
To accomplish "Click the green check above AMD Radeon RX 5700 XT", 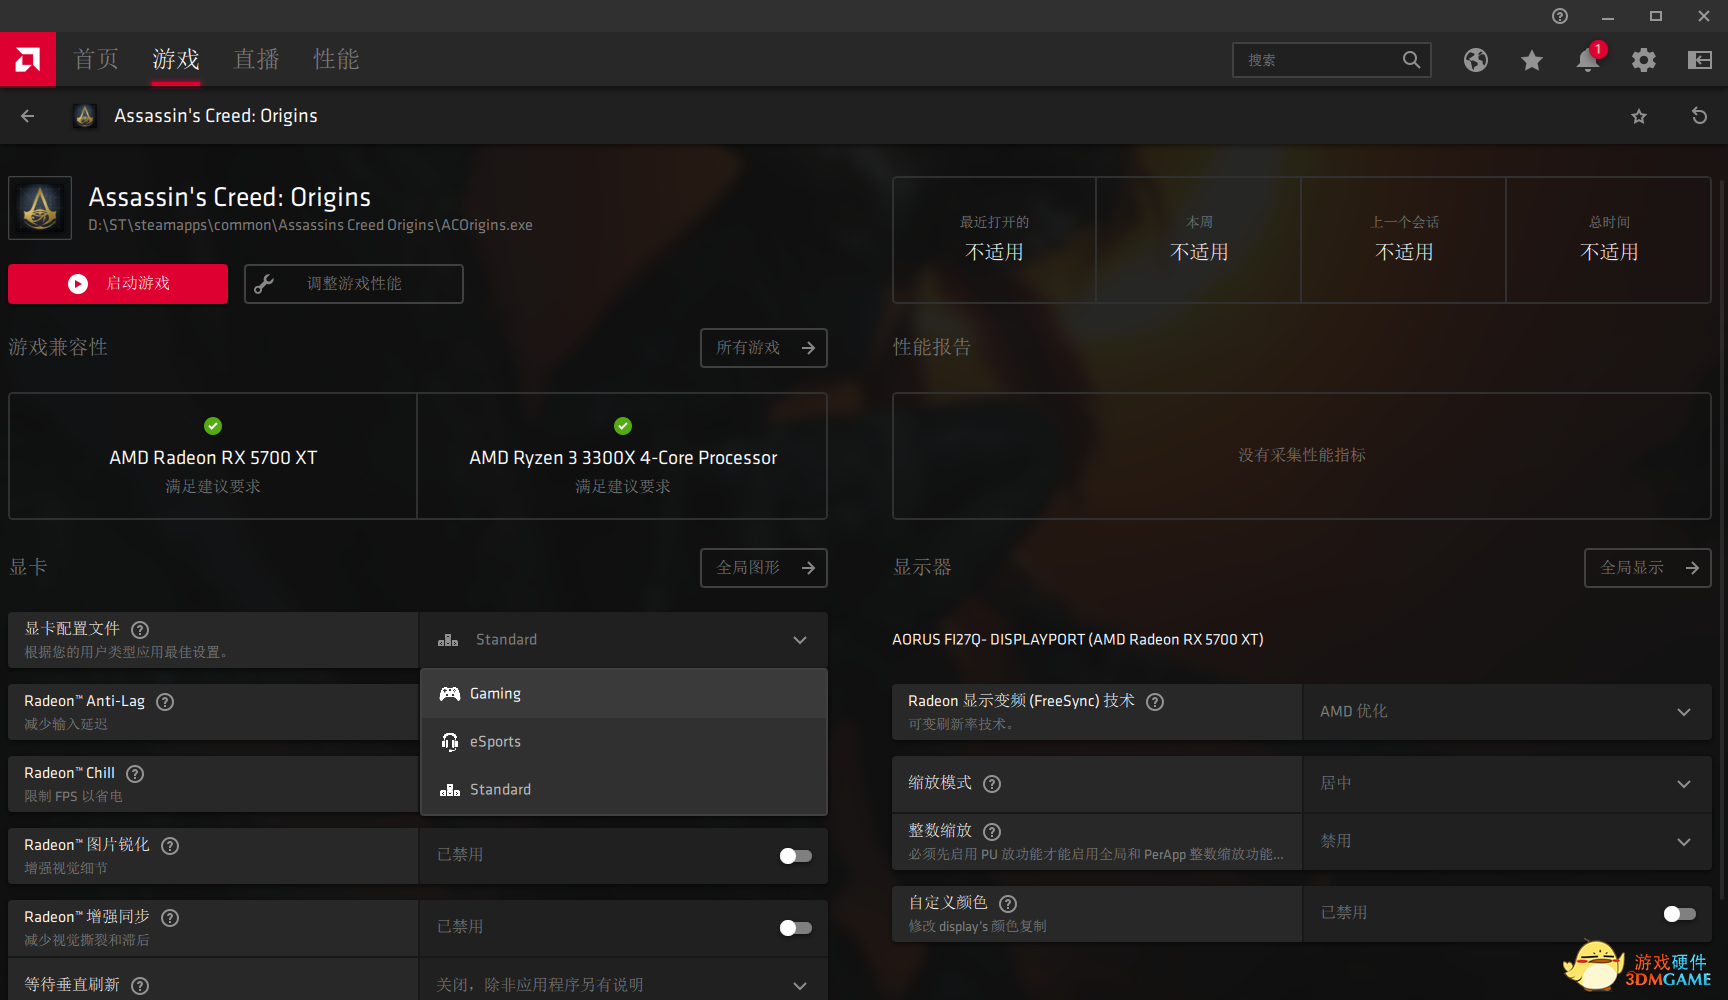I will 213,426.
